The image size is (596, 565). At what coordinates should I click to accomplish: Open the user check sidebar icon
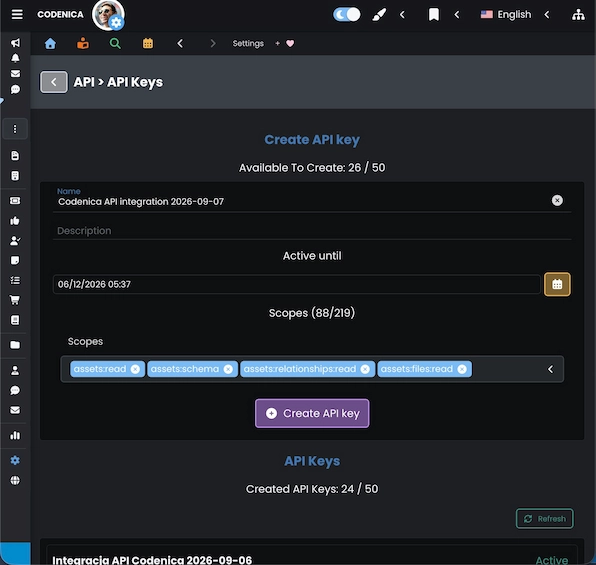(15, 240)
